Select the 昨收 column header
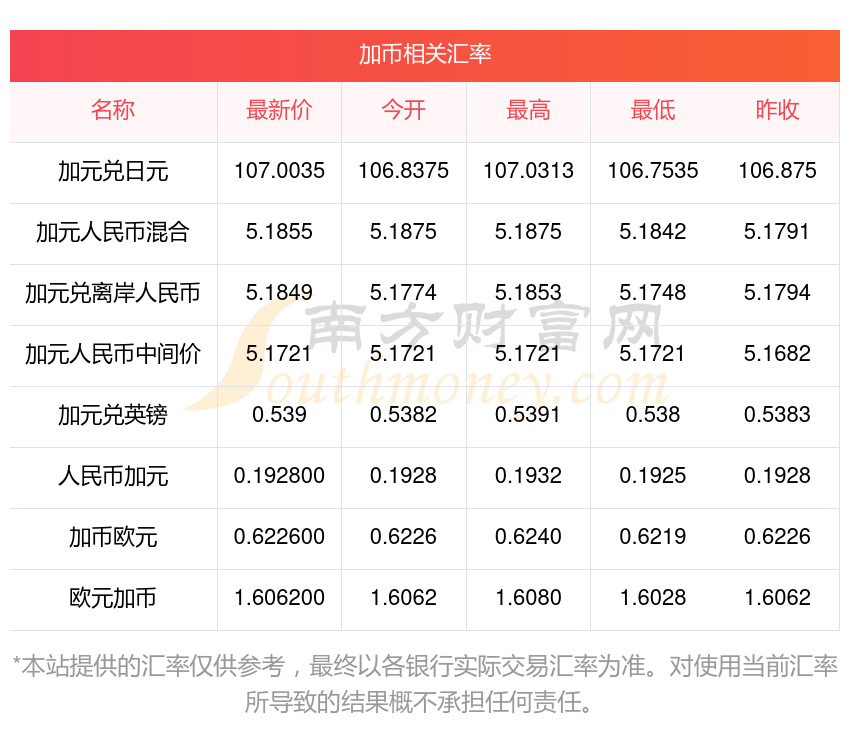This screenshot has width=850, height=733. pyautogui.click(x=777, y=110)
